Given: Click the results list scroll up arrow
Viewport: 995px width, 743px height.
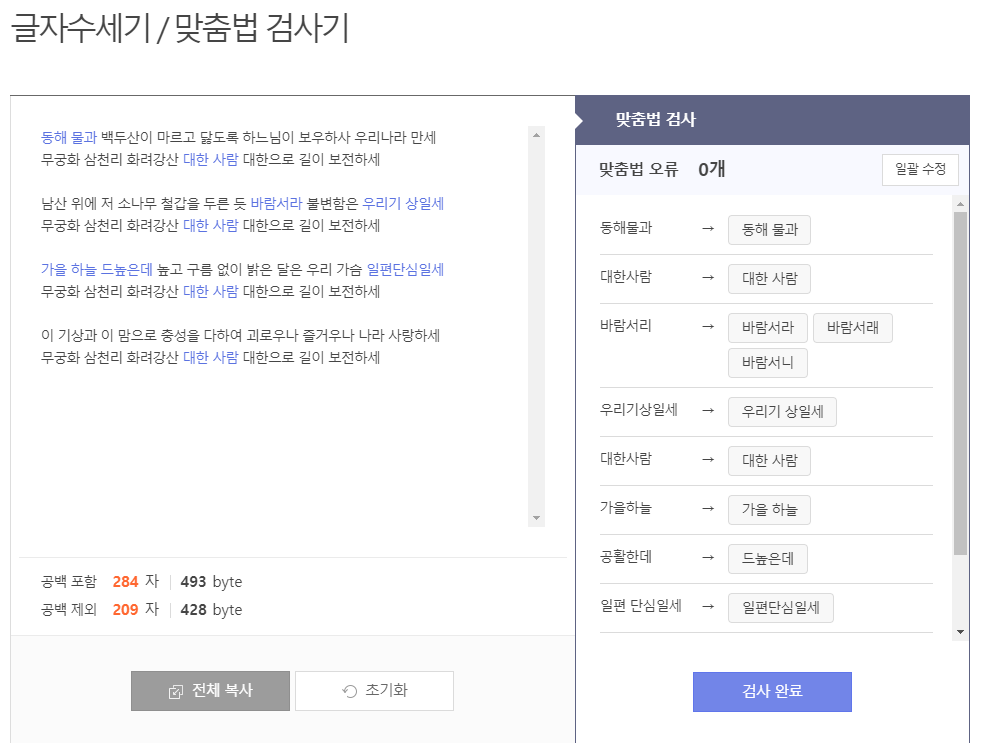Looking at the screenshot, I should [960, 204].
